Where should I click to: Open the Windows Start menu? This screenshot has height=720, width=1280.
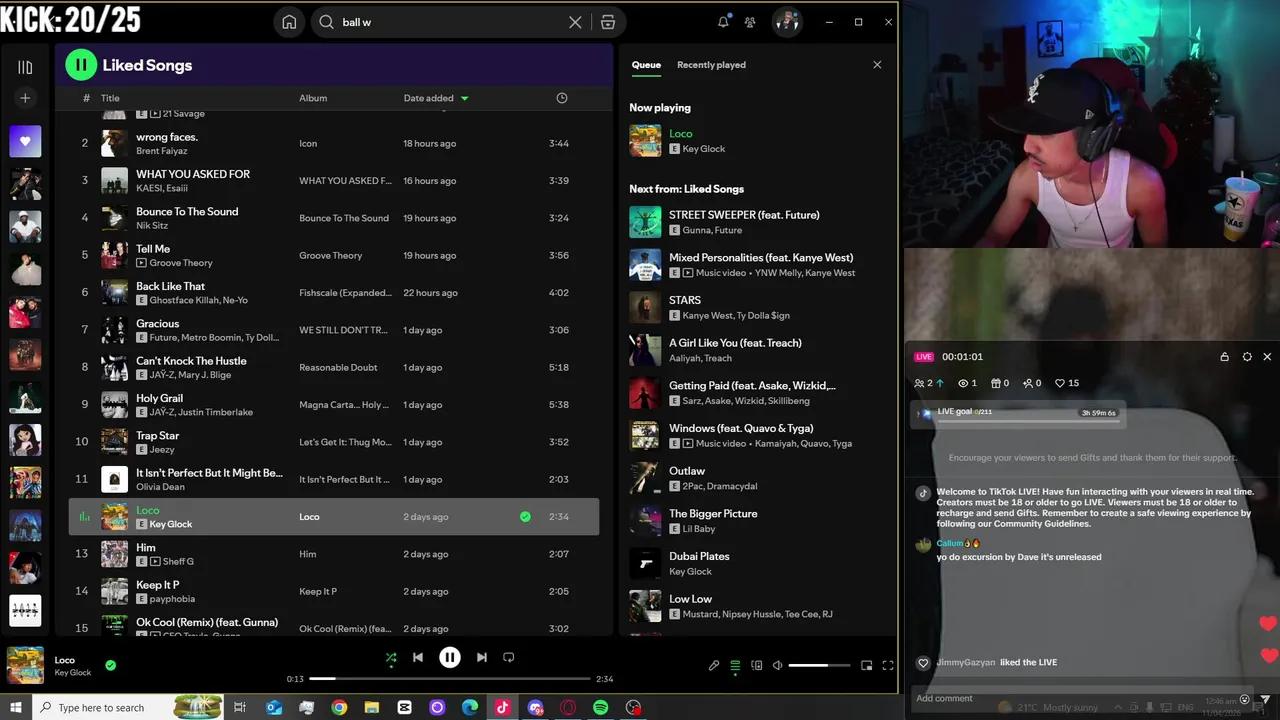click(x=16, y=707)
